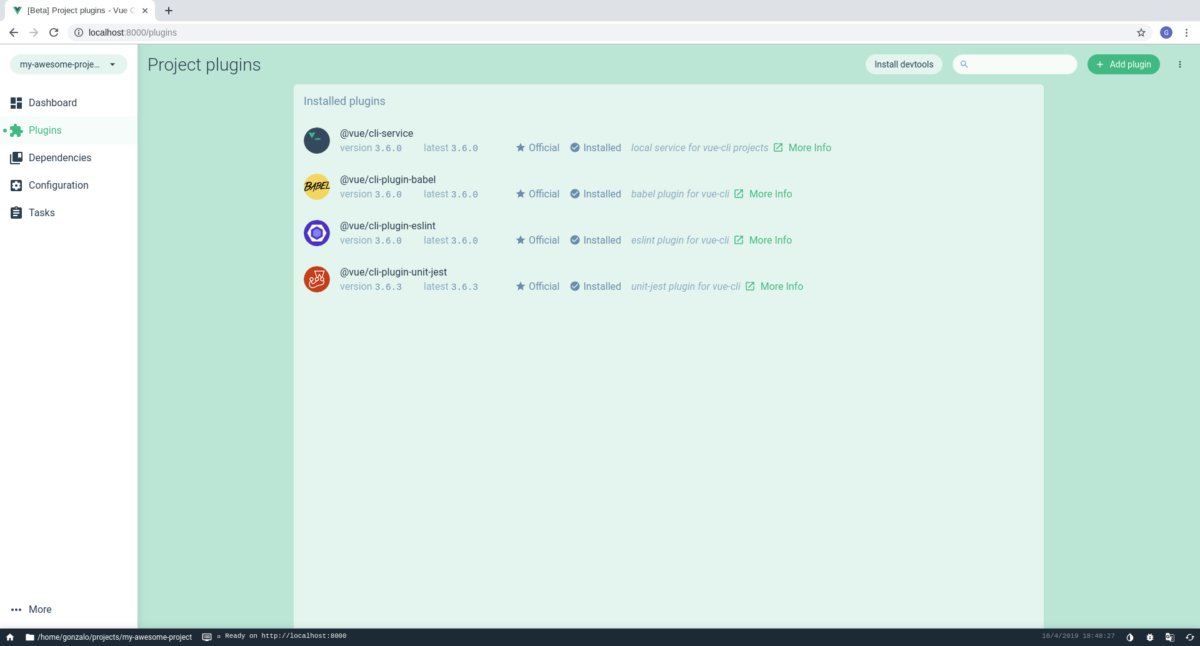The image size is (1200, 646).
Task: Click the Official star icon for cli-plugin-babel
Action: pos(520,194)
